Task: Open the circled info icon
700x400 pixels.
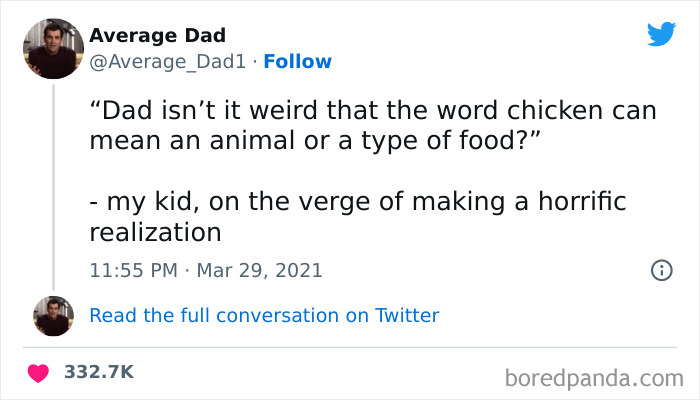Action: (660, 270)
